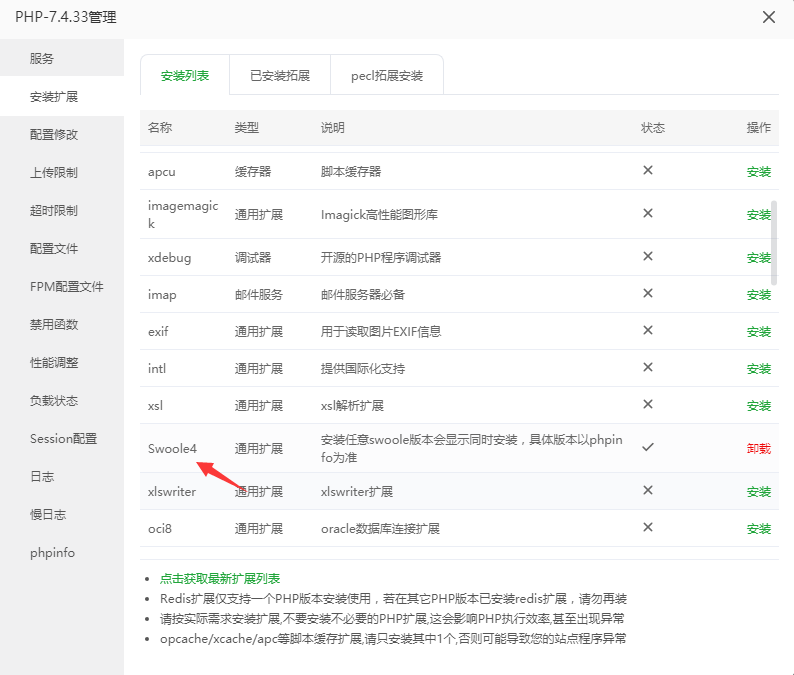Click 卸载 for the Swoole4 extension
The height and width of the screenshot is (675, 794).
tap(758, 449)
